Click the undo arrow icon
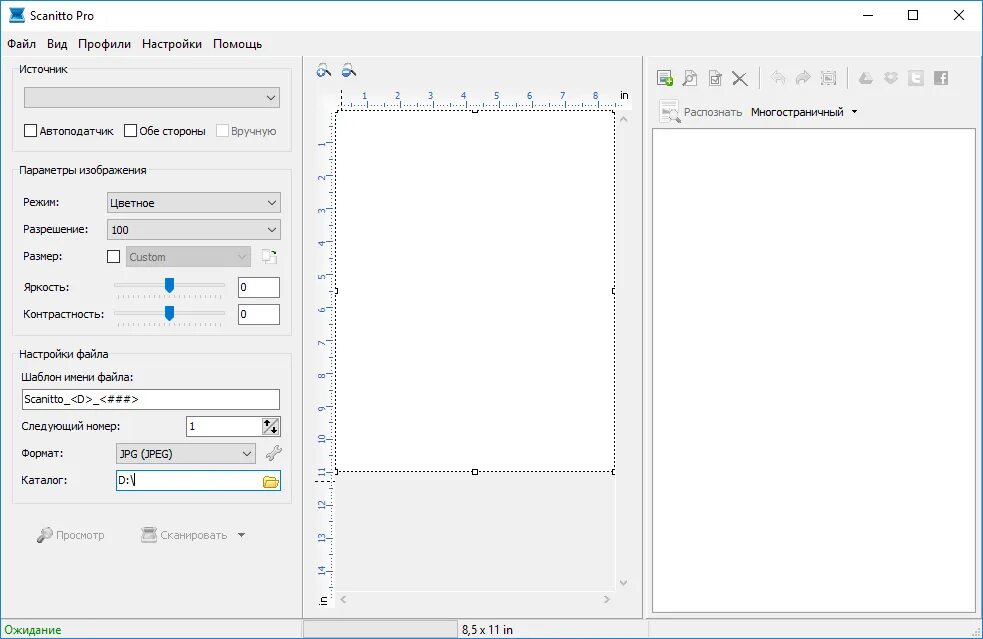The image size is (983, 639). click(778, 78)
